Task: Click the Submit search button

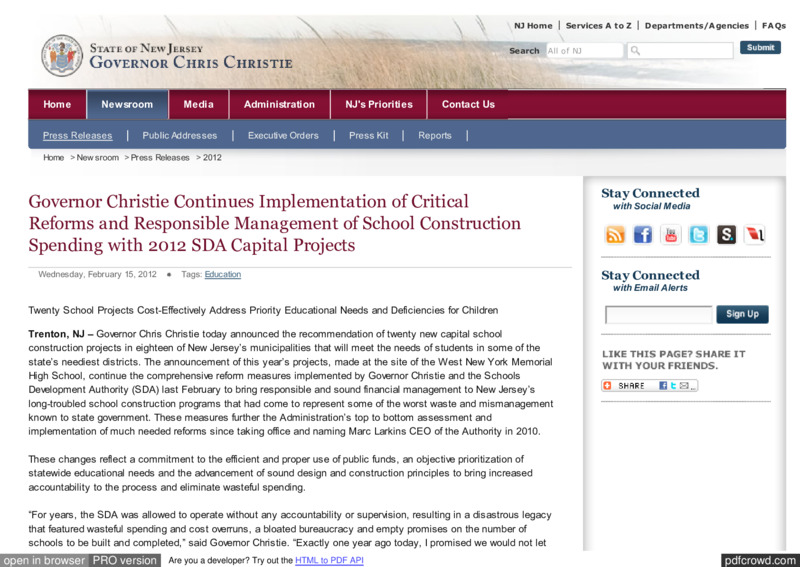Action: pos(760,47)
